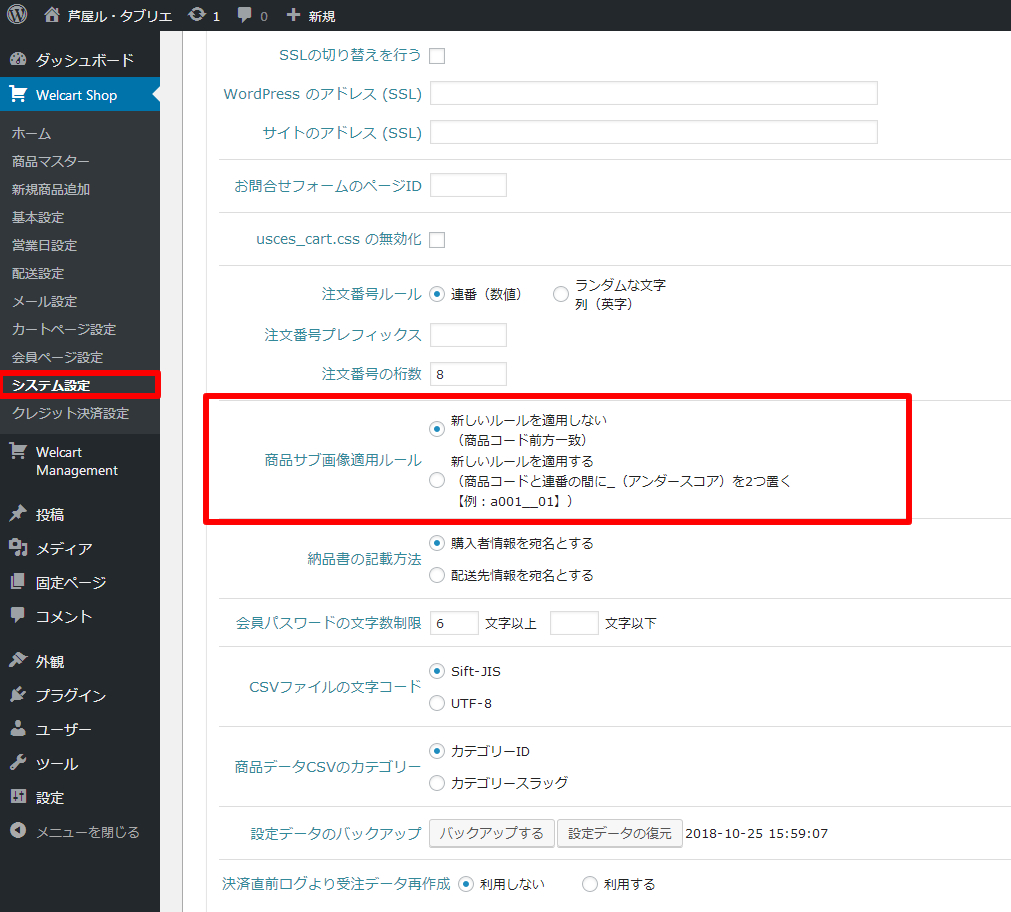Click the メディア media icon
The width and height of the screenshot is (1011, 912).
click(x=18, y=548)
